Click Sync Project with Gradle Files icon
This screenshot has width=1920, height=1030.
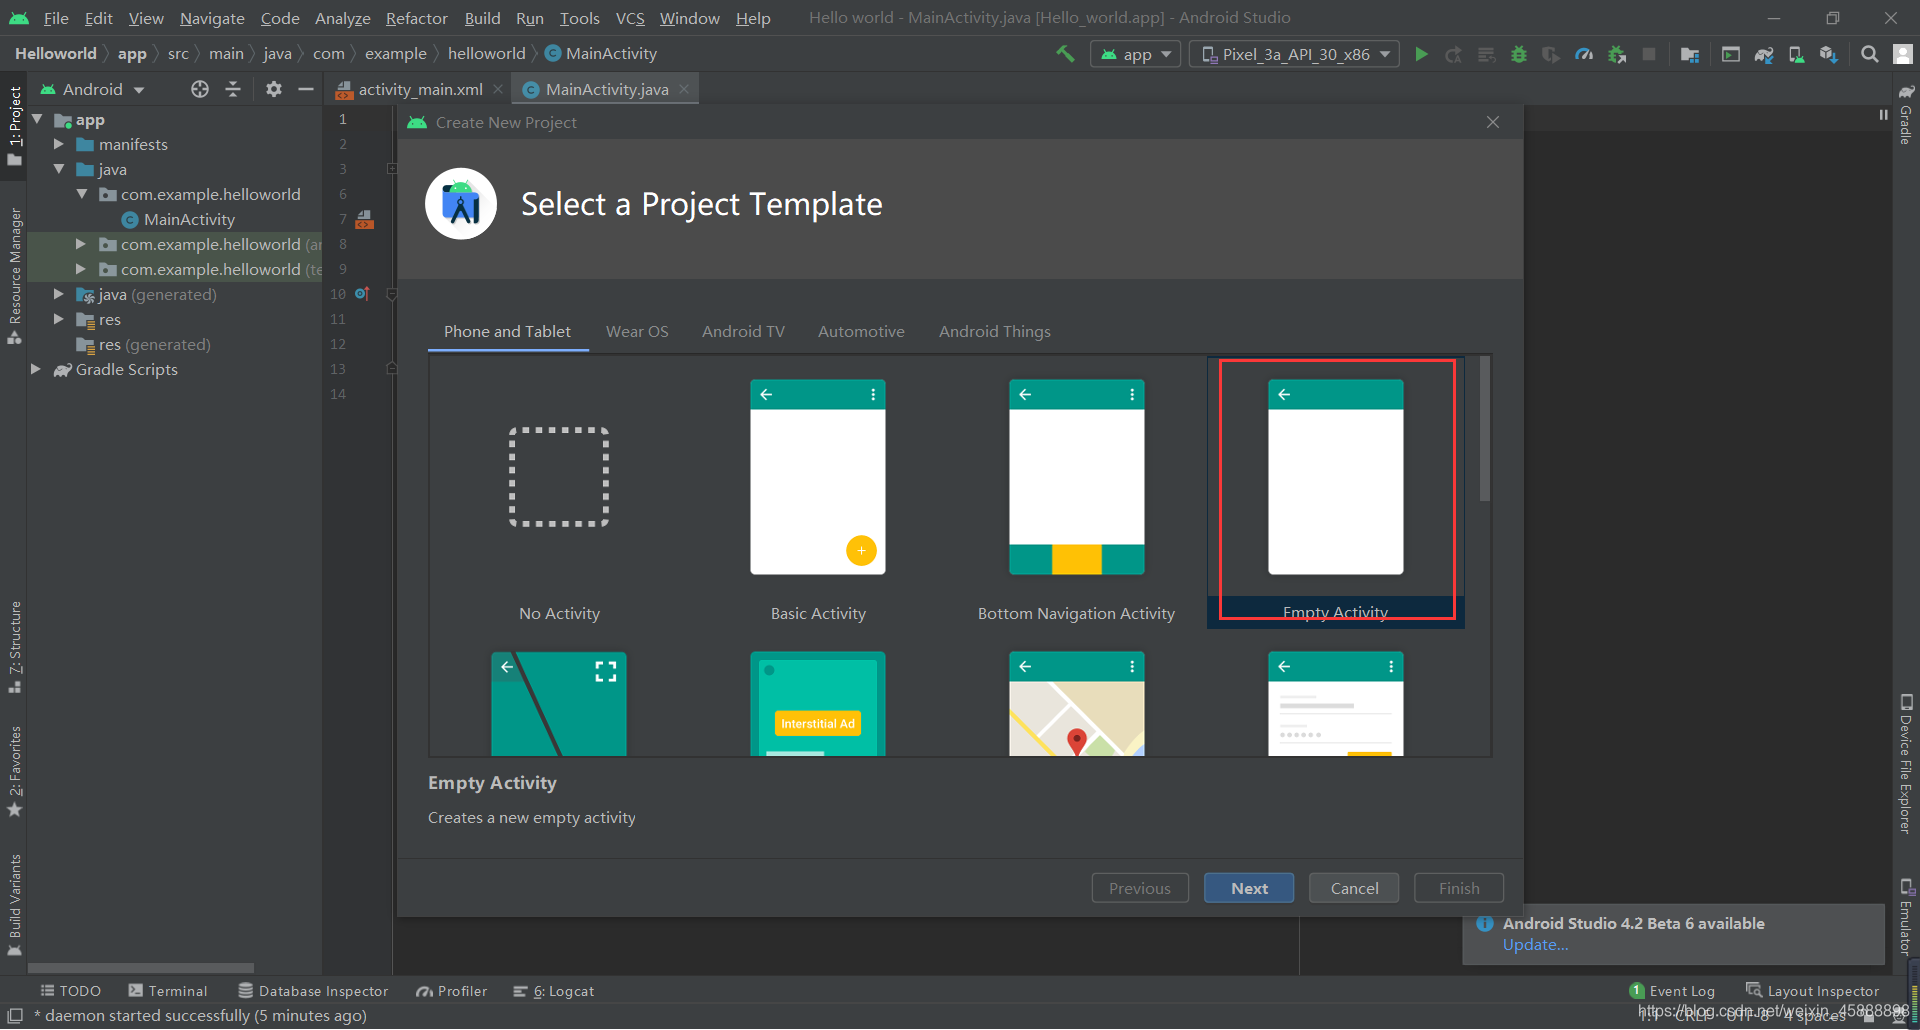coord(1764,54)
